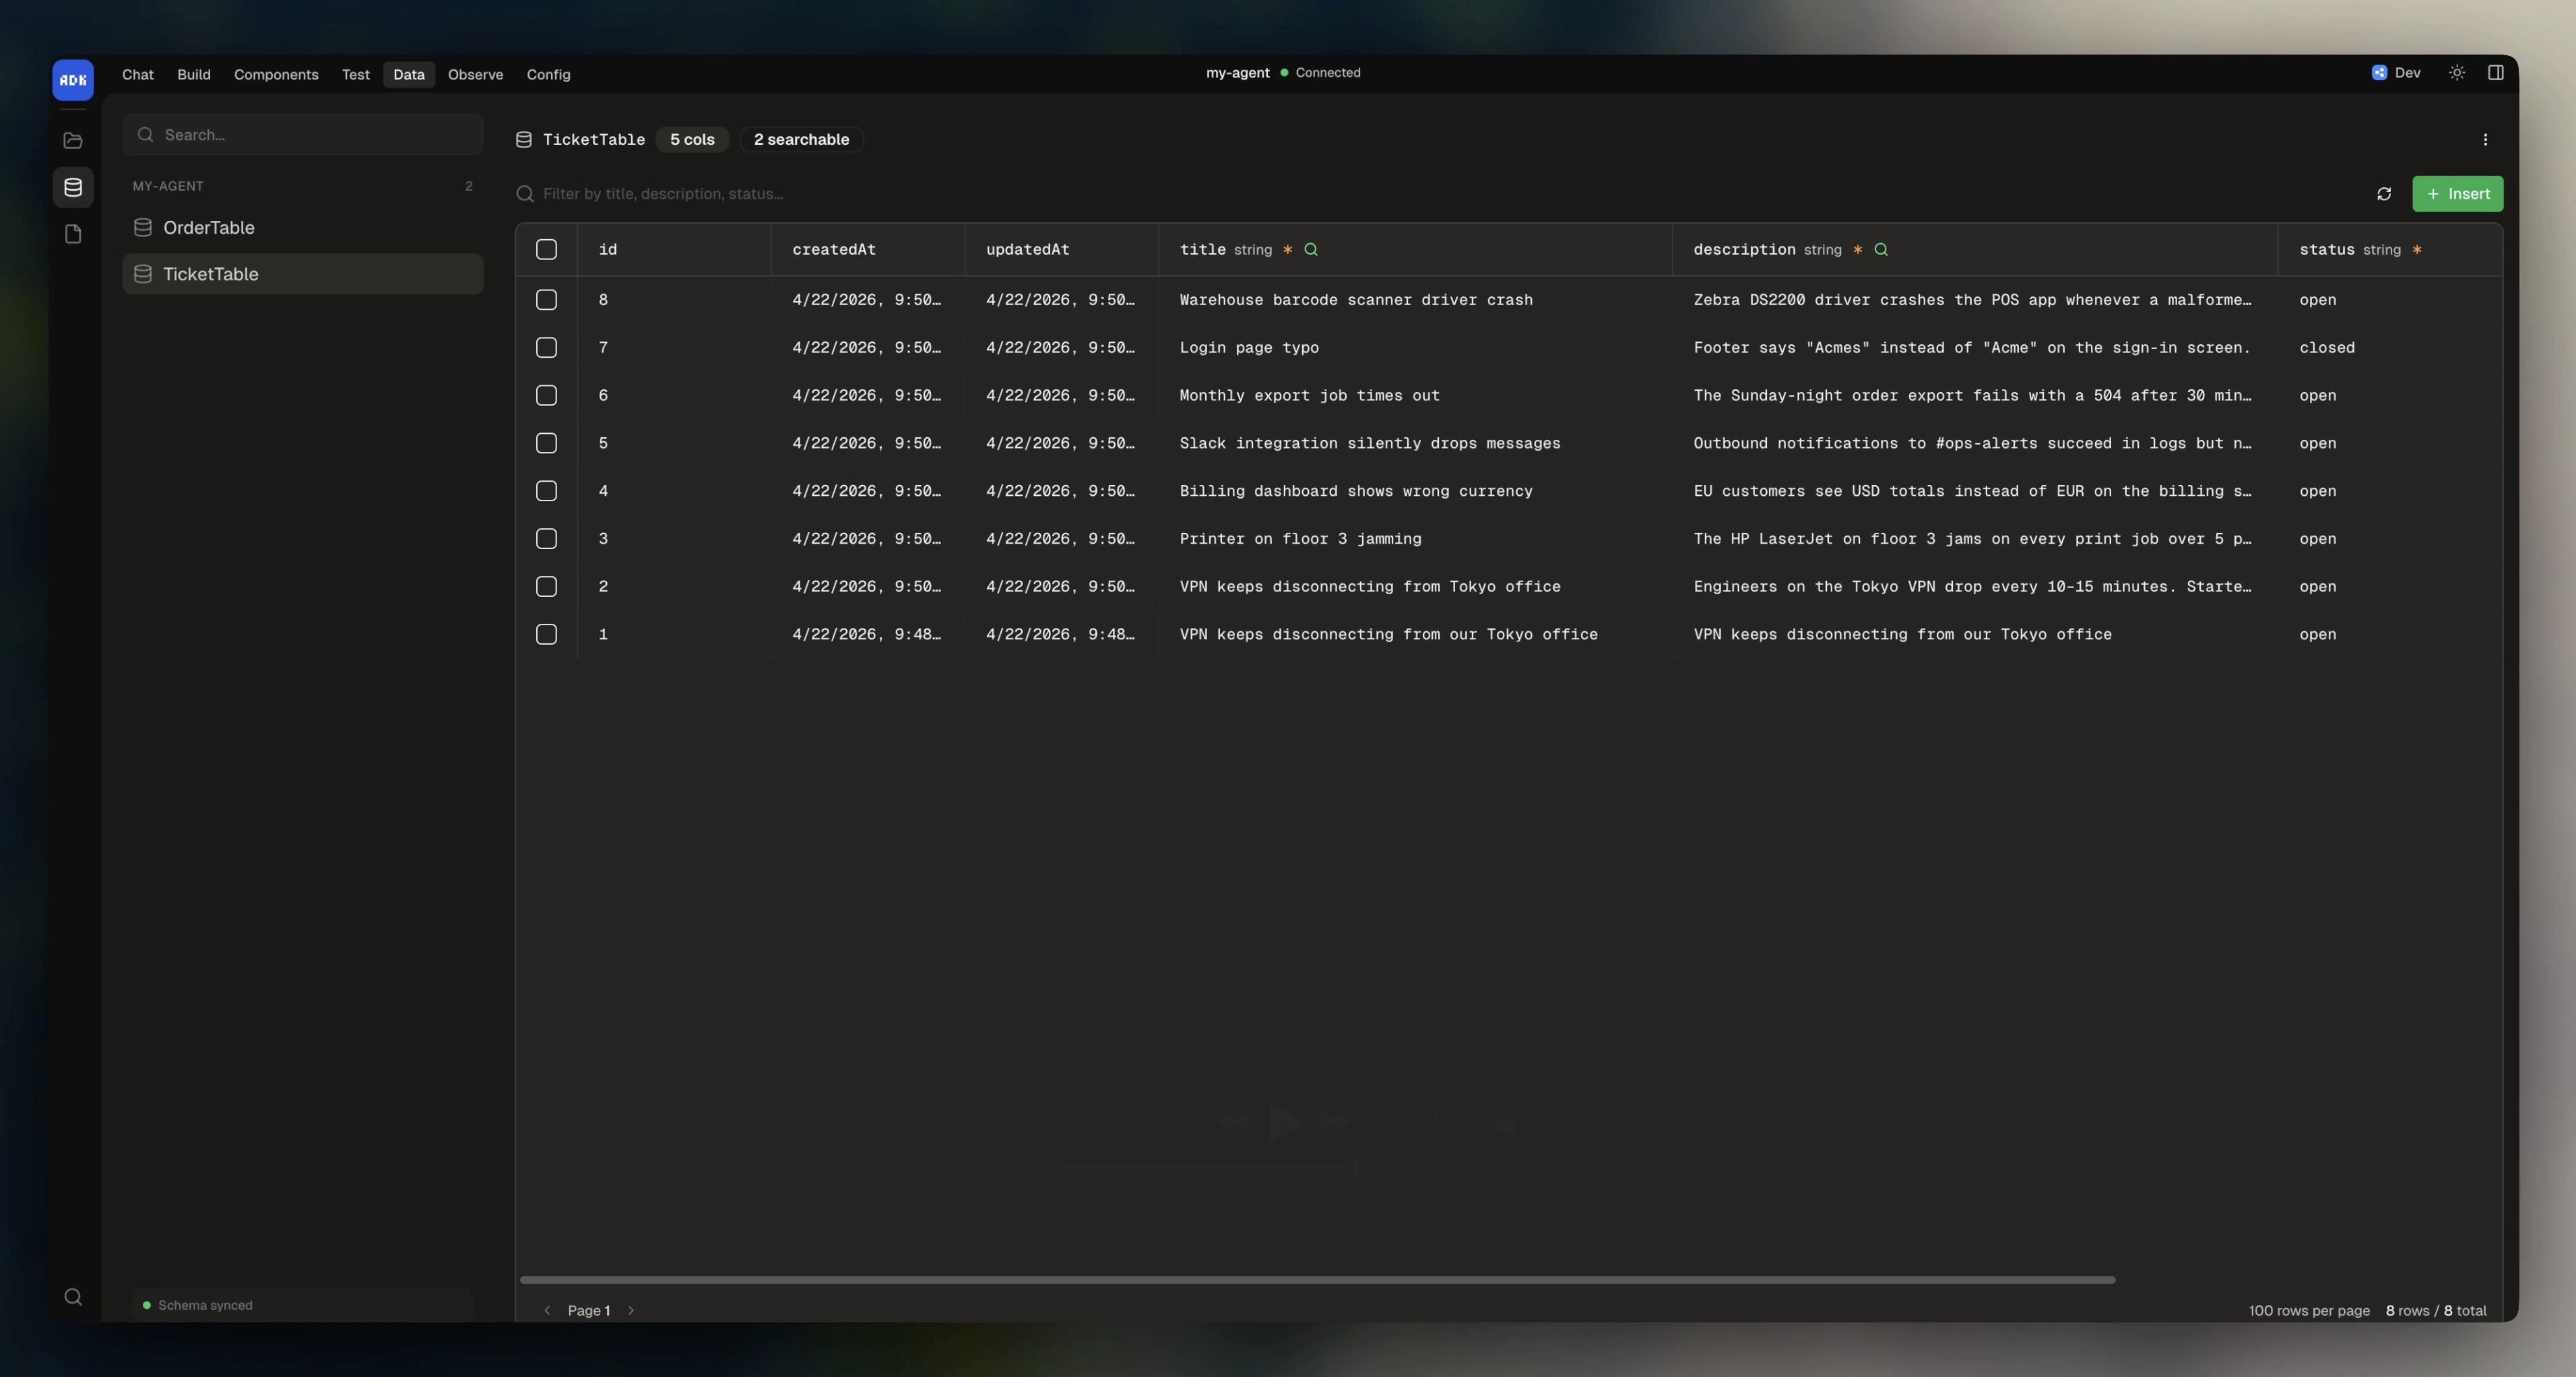Click the my-agent Connected status

1283,73
